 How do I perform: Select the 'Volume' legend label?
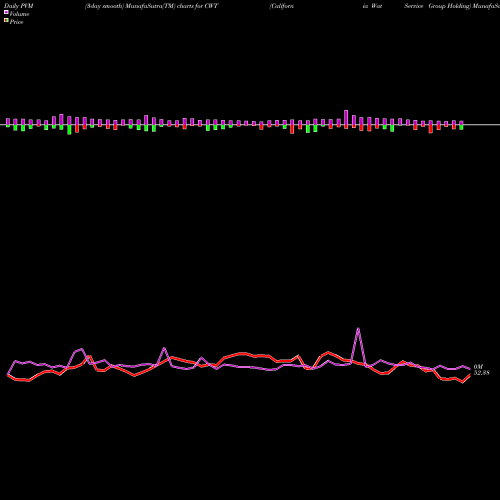19,14
